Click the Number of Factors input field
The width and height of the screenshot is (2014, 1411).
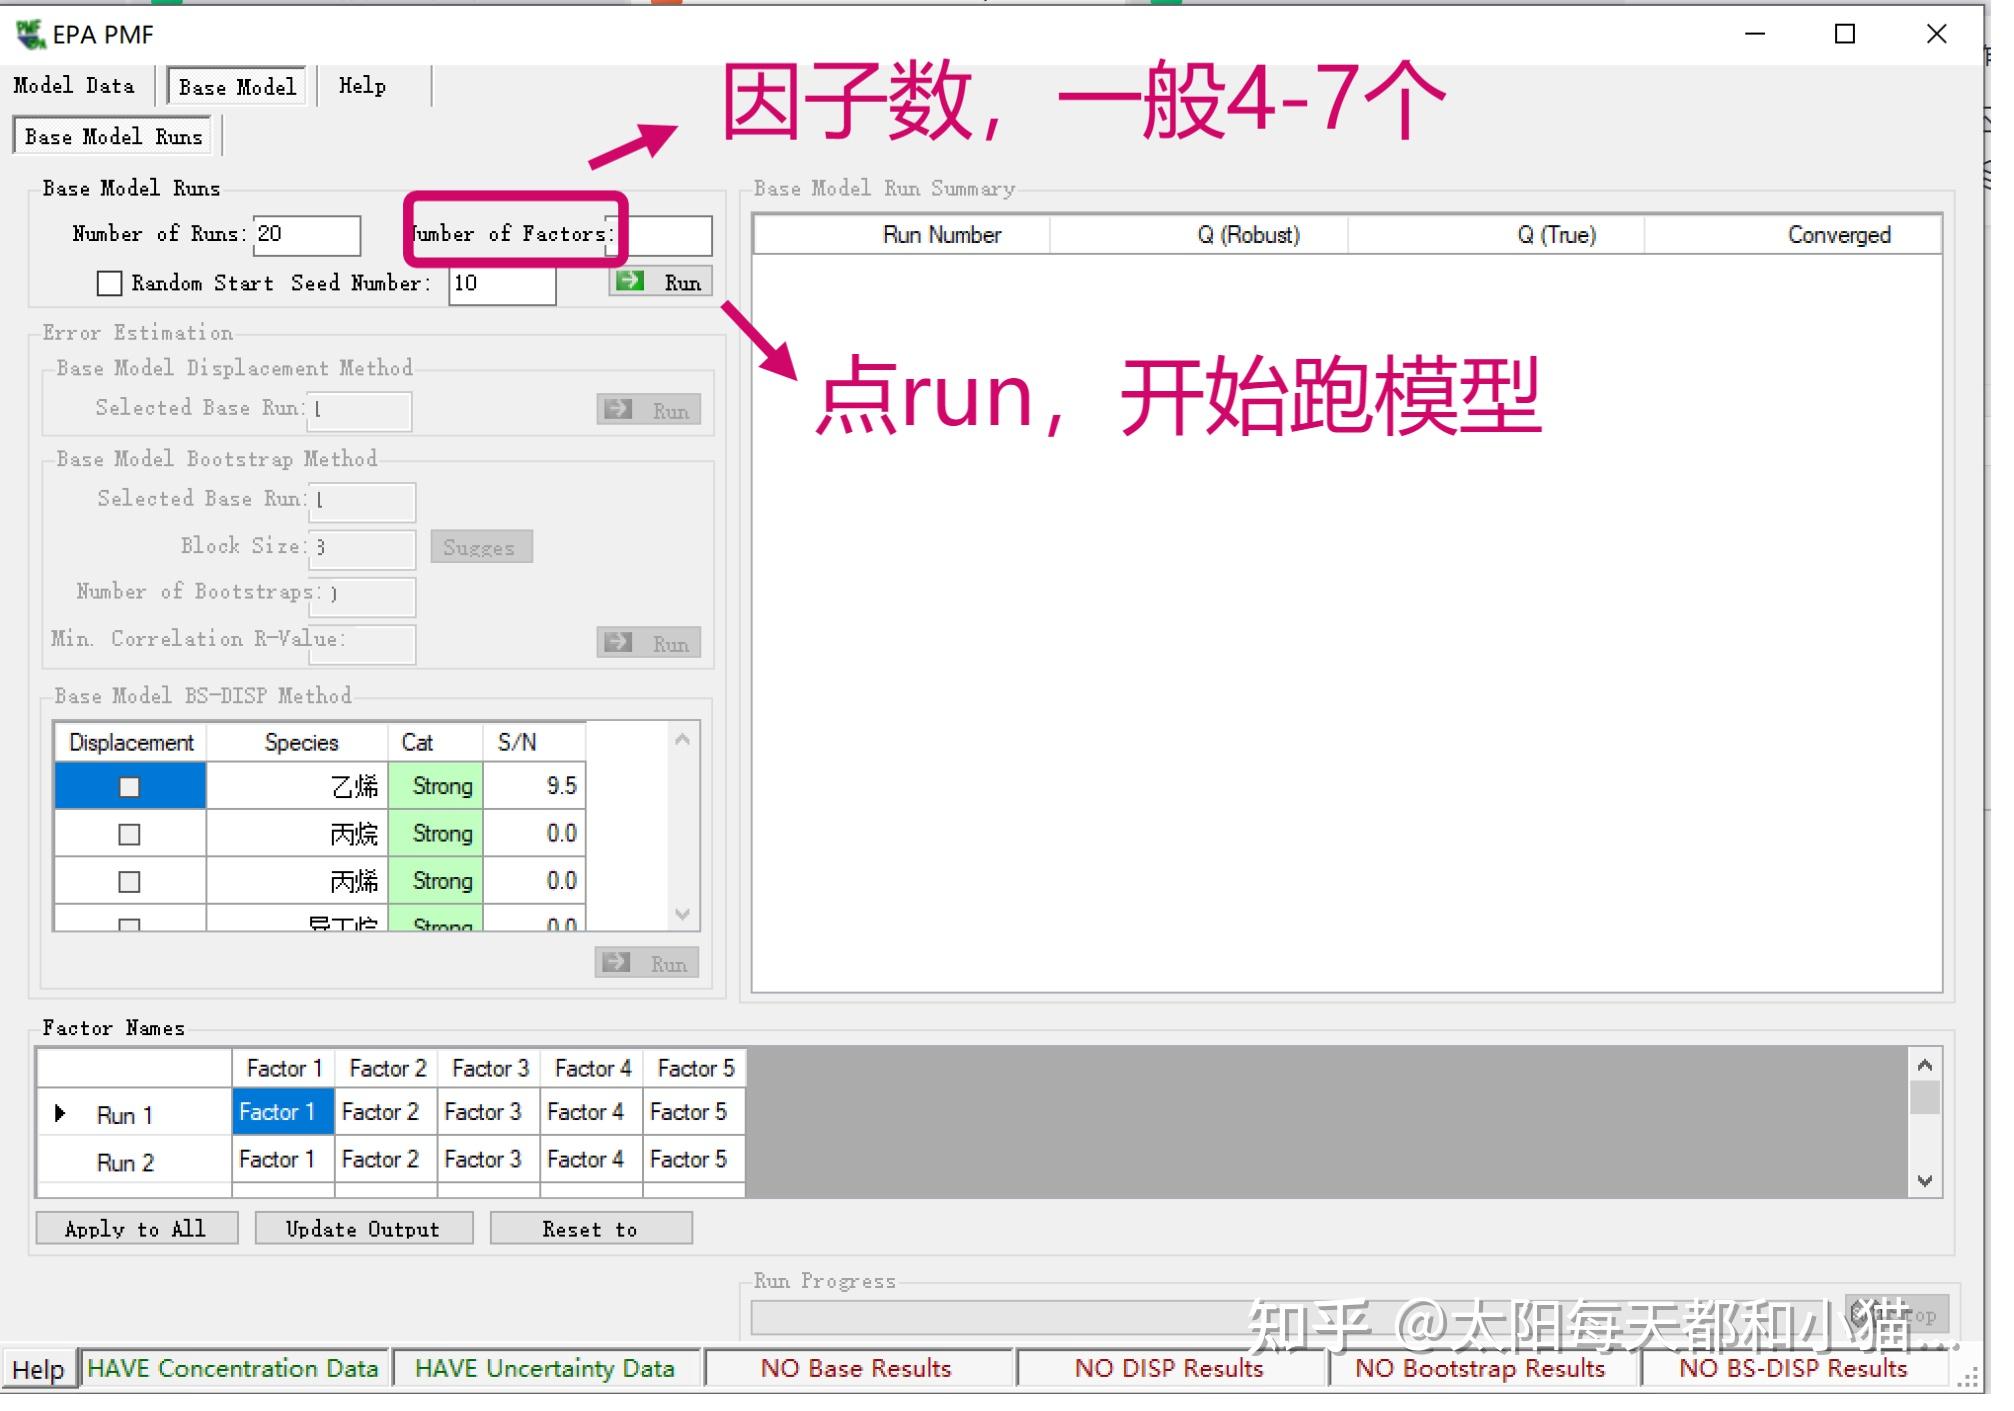coord(668,236)
